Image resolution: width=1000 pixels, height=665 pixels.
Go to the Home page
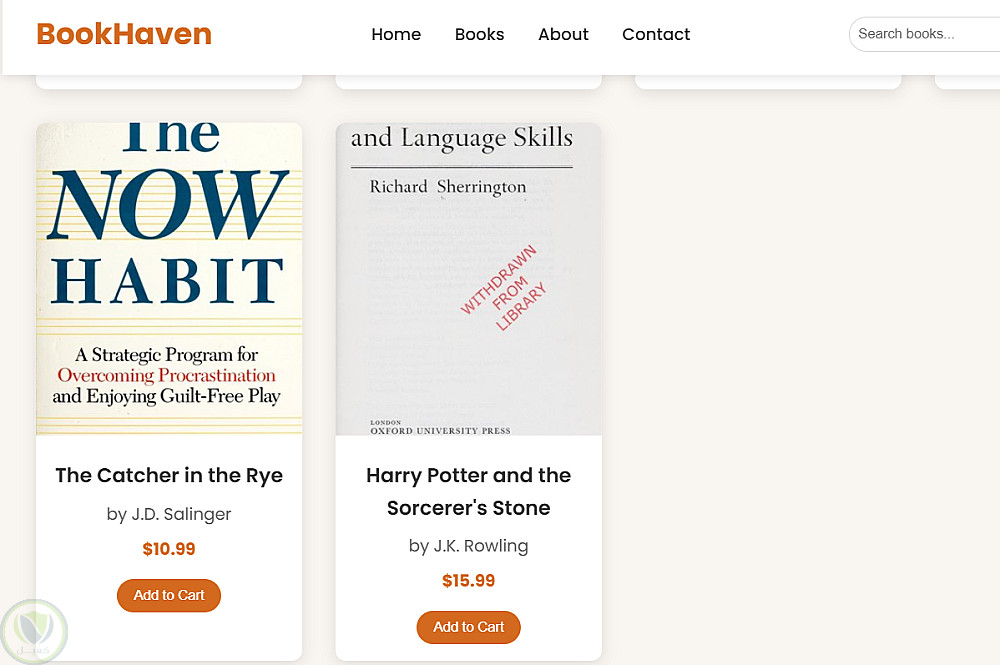click(x=396, y=34)
